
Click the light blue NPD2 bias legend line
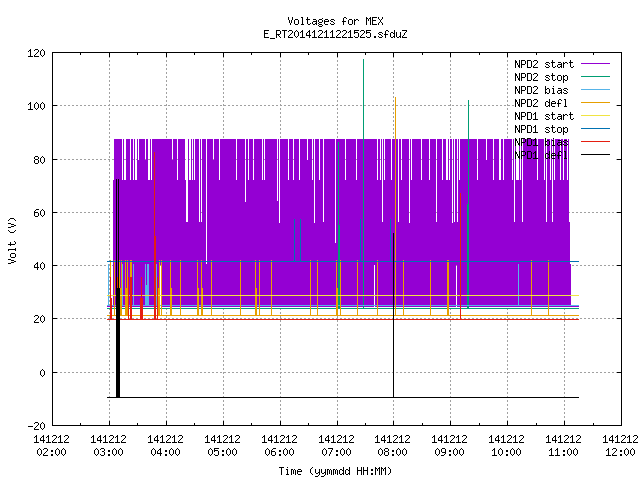[595, 89]
